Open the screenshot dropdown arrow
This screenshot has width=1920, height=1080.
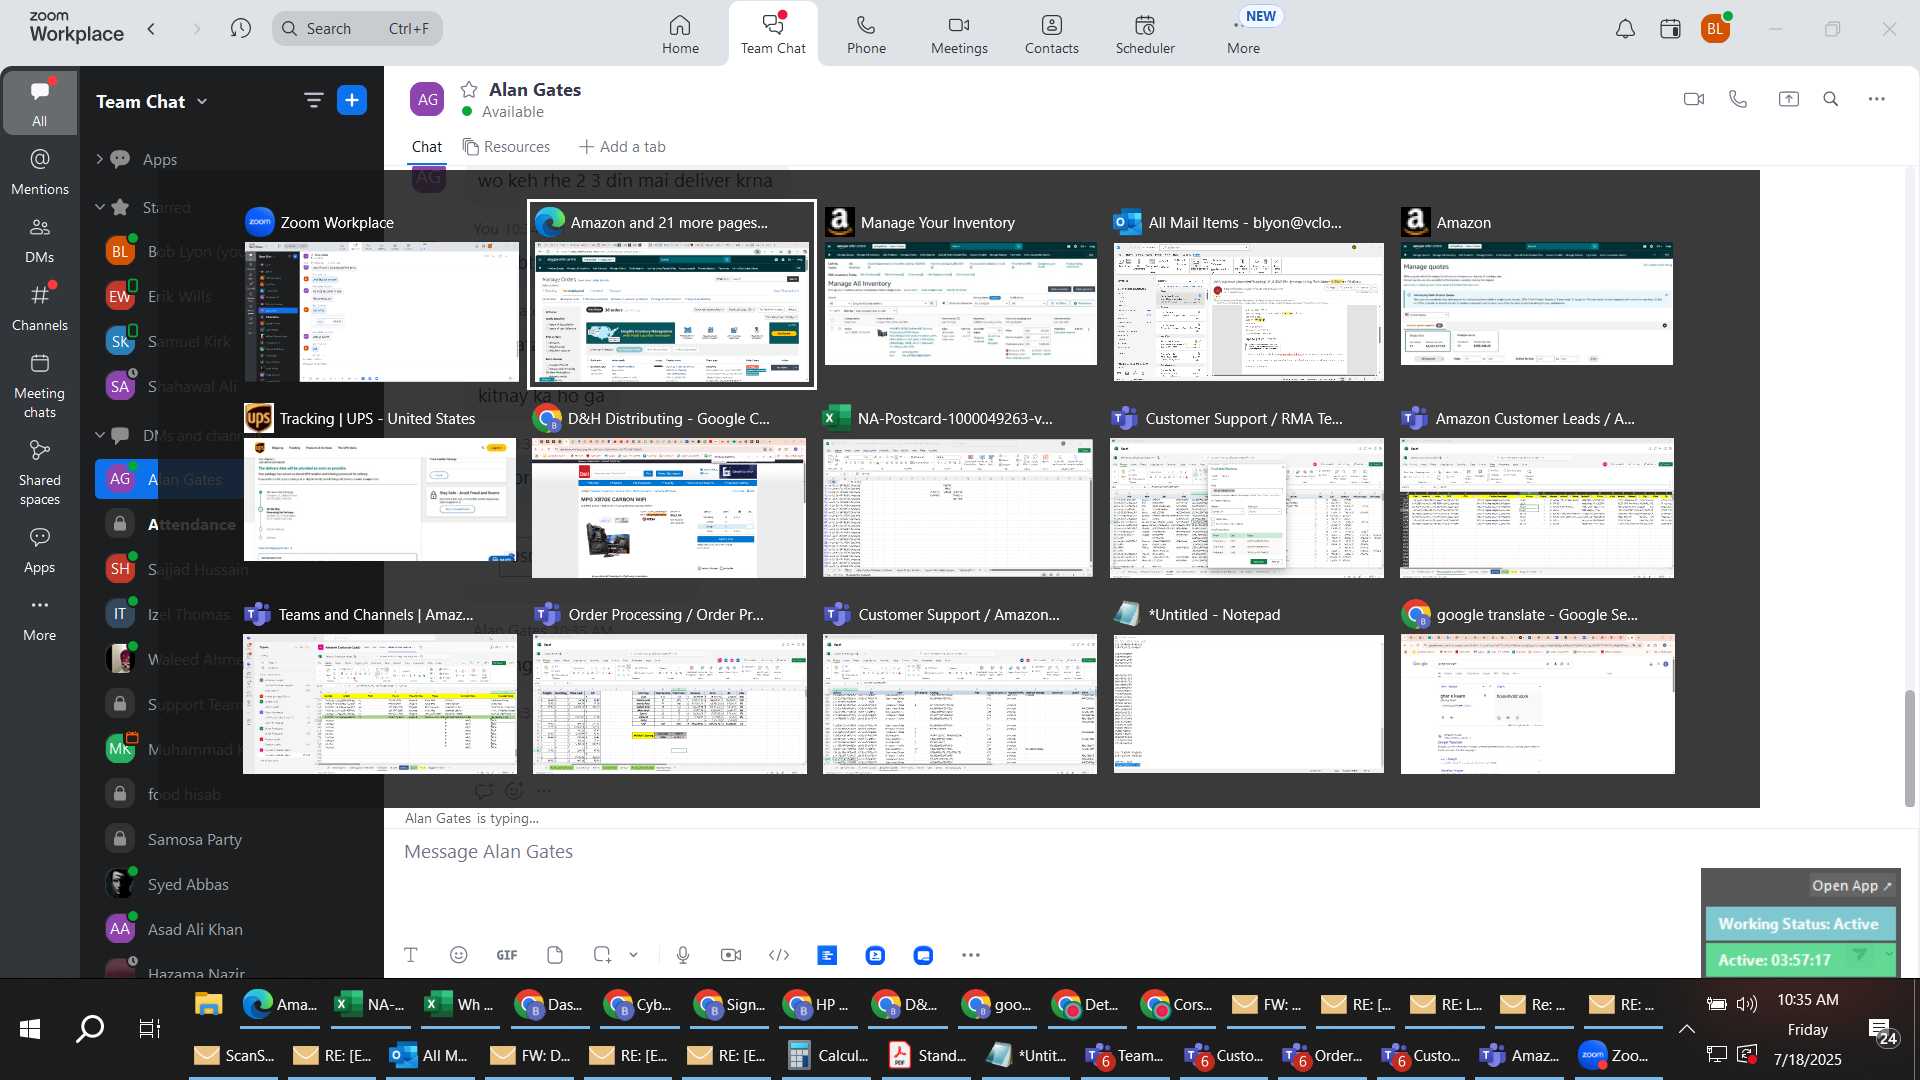634,955
